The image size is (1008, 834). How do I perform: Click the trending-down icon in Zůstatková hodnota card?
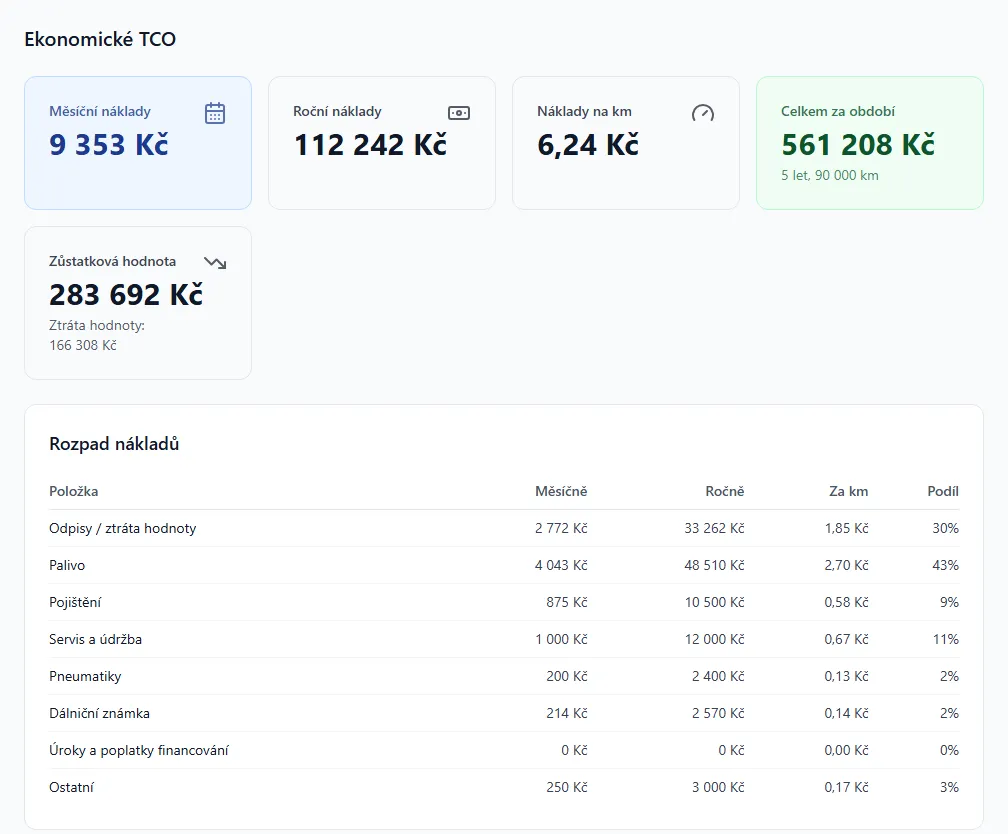coord(215,262)
